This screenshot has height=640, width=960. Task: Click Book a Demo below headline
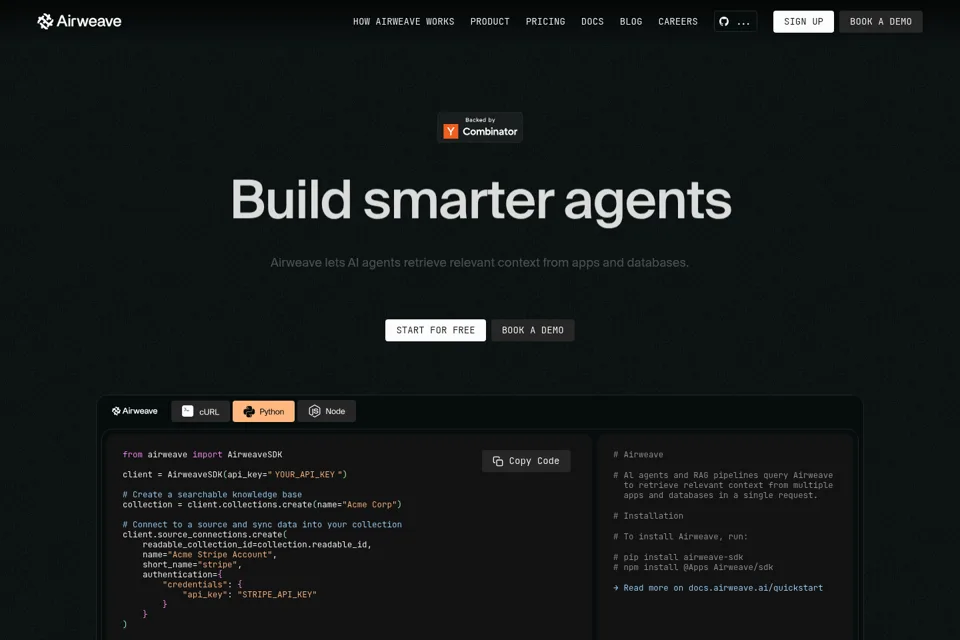533,330
